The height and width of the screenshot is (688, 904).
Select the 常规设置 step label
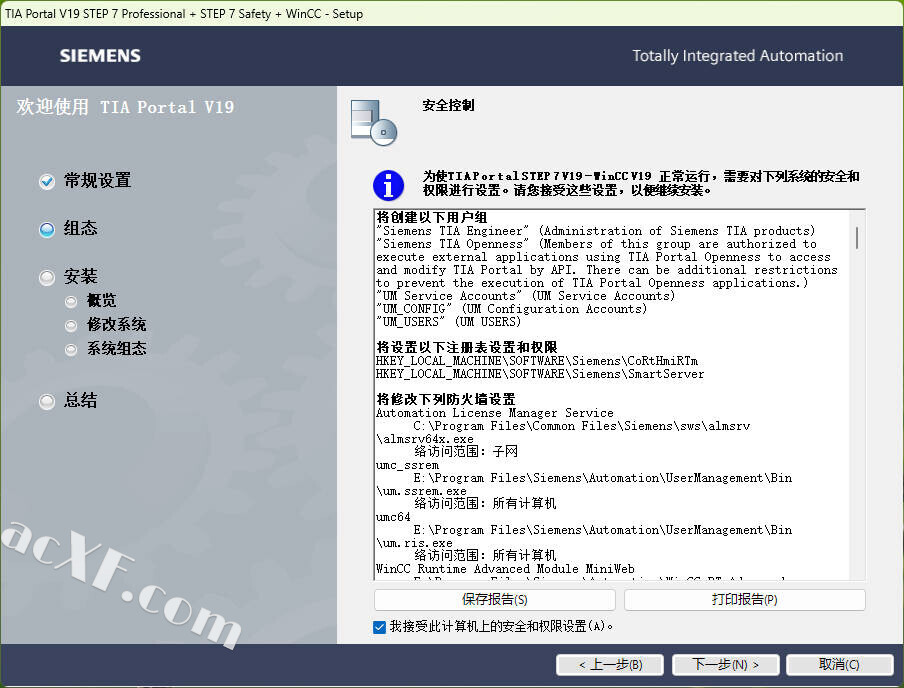click(98, 181)
